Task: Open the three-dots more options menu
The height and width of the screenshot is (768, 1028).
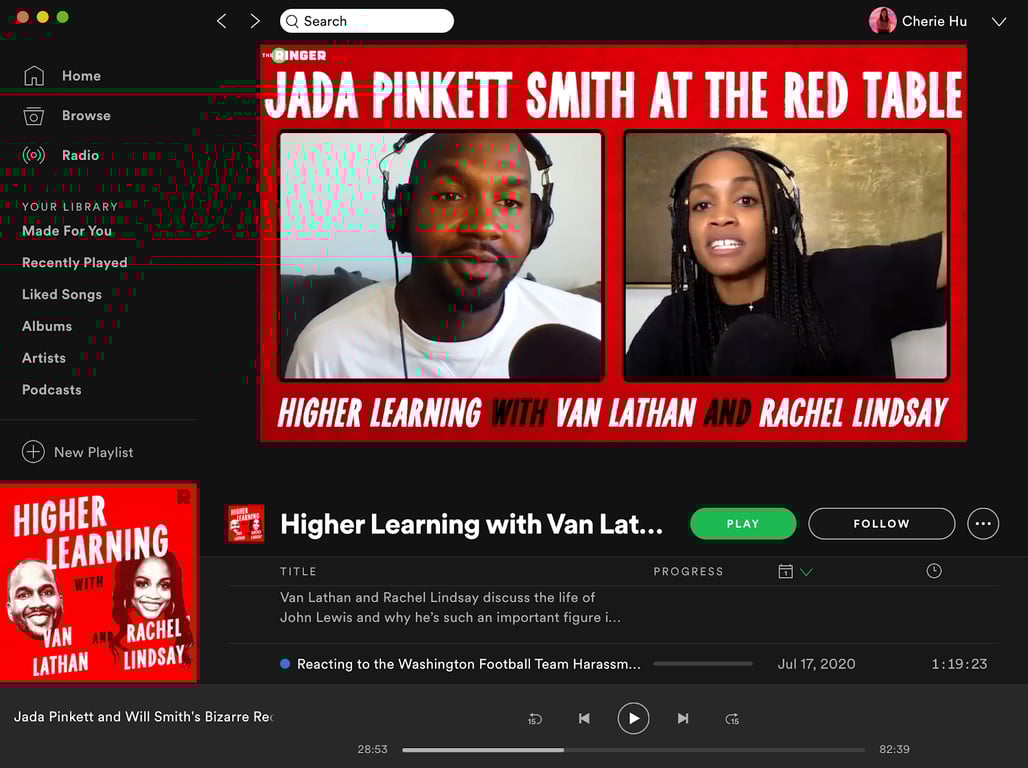Action: tap(983, 523)
